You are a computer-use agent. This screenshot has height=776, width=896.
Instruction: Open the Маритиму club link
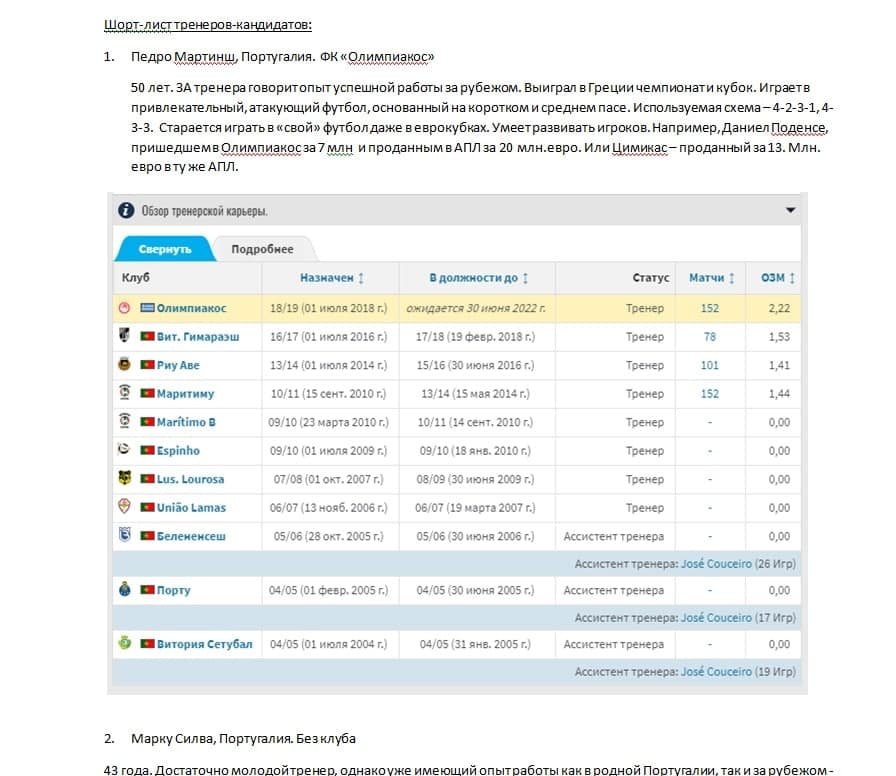(185, 394)
